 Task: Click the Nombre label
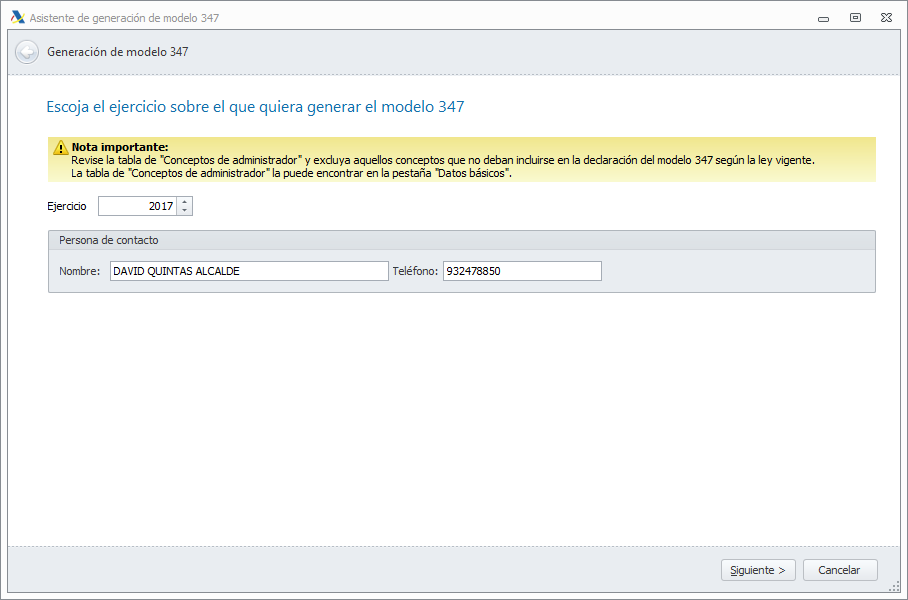click(x=80, y=271)
